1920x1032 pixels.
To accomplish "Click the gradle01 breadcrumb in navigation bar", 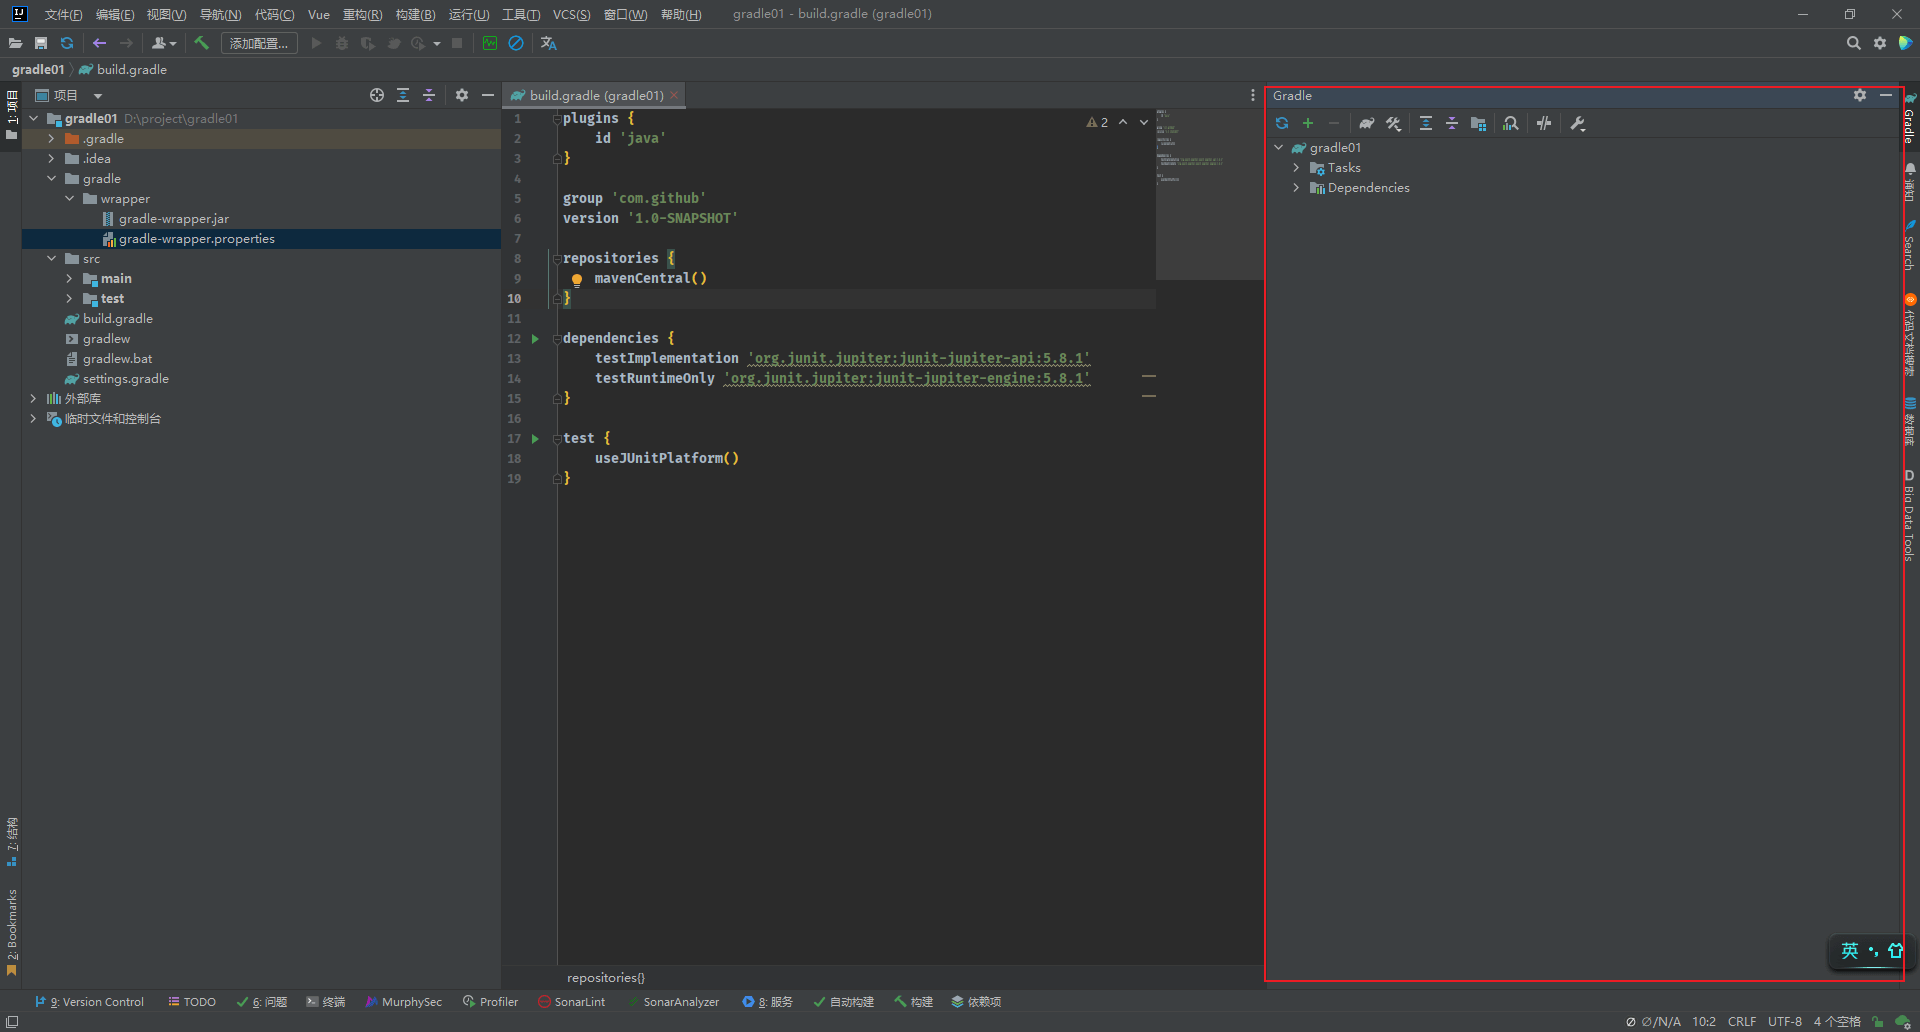I will click(x=38, y=69).
